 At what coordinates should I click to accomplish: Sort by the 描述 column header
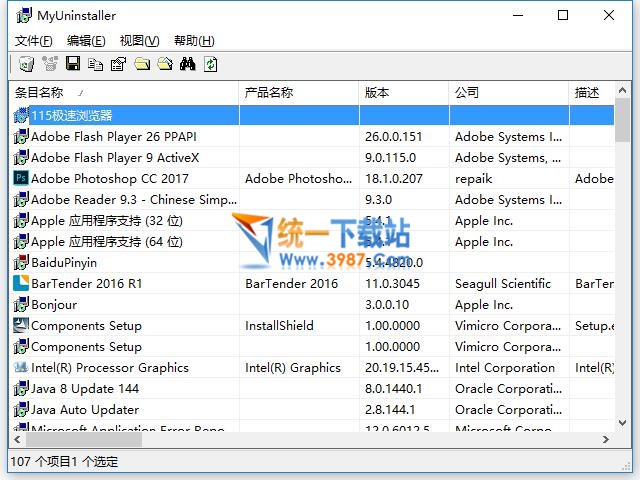tap(591, 93)
